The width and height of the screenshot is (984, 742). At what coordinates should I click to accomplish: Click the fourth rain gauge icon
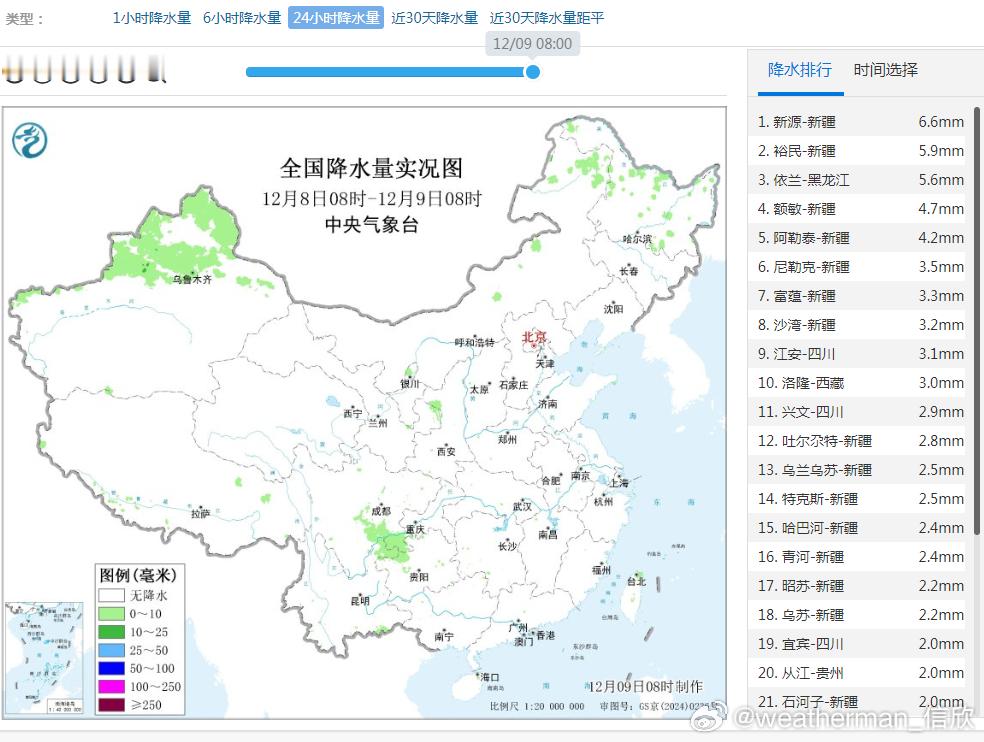(x=97, y=72)
